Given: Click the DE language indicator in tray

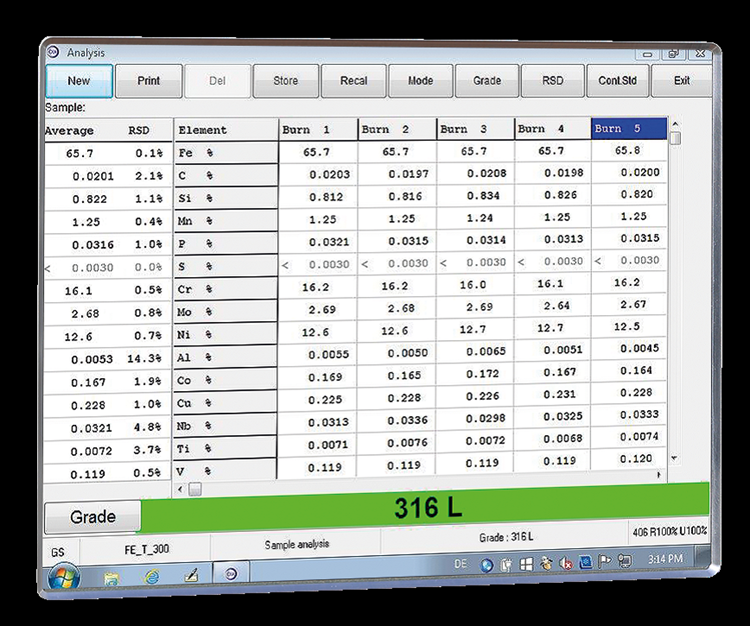Looking at the screenshot, I should (x=460, y=565).
